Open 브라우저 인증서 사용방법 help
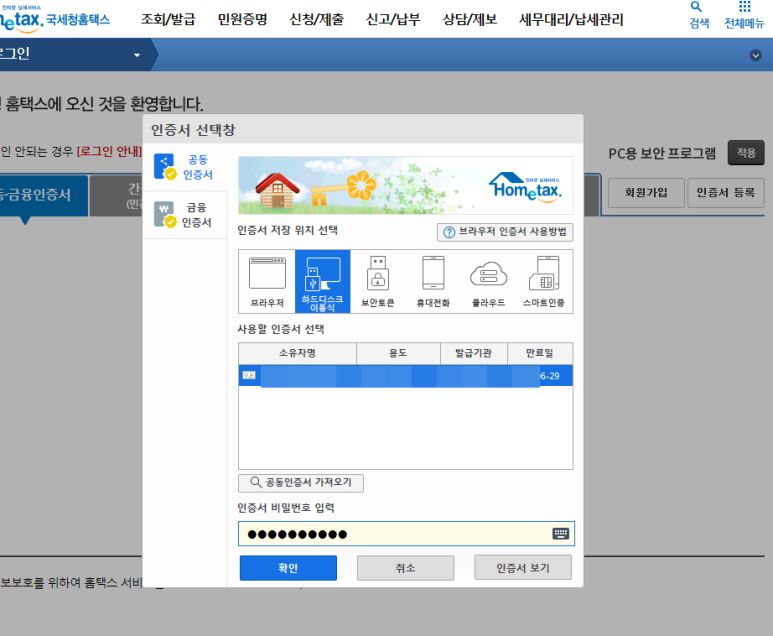 coord(505,232)
